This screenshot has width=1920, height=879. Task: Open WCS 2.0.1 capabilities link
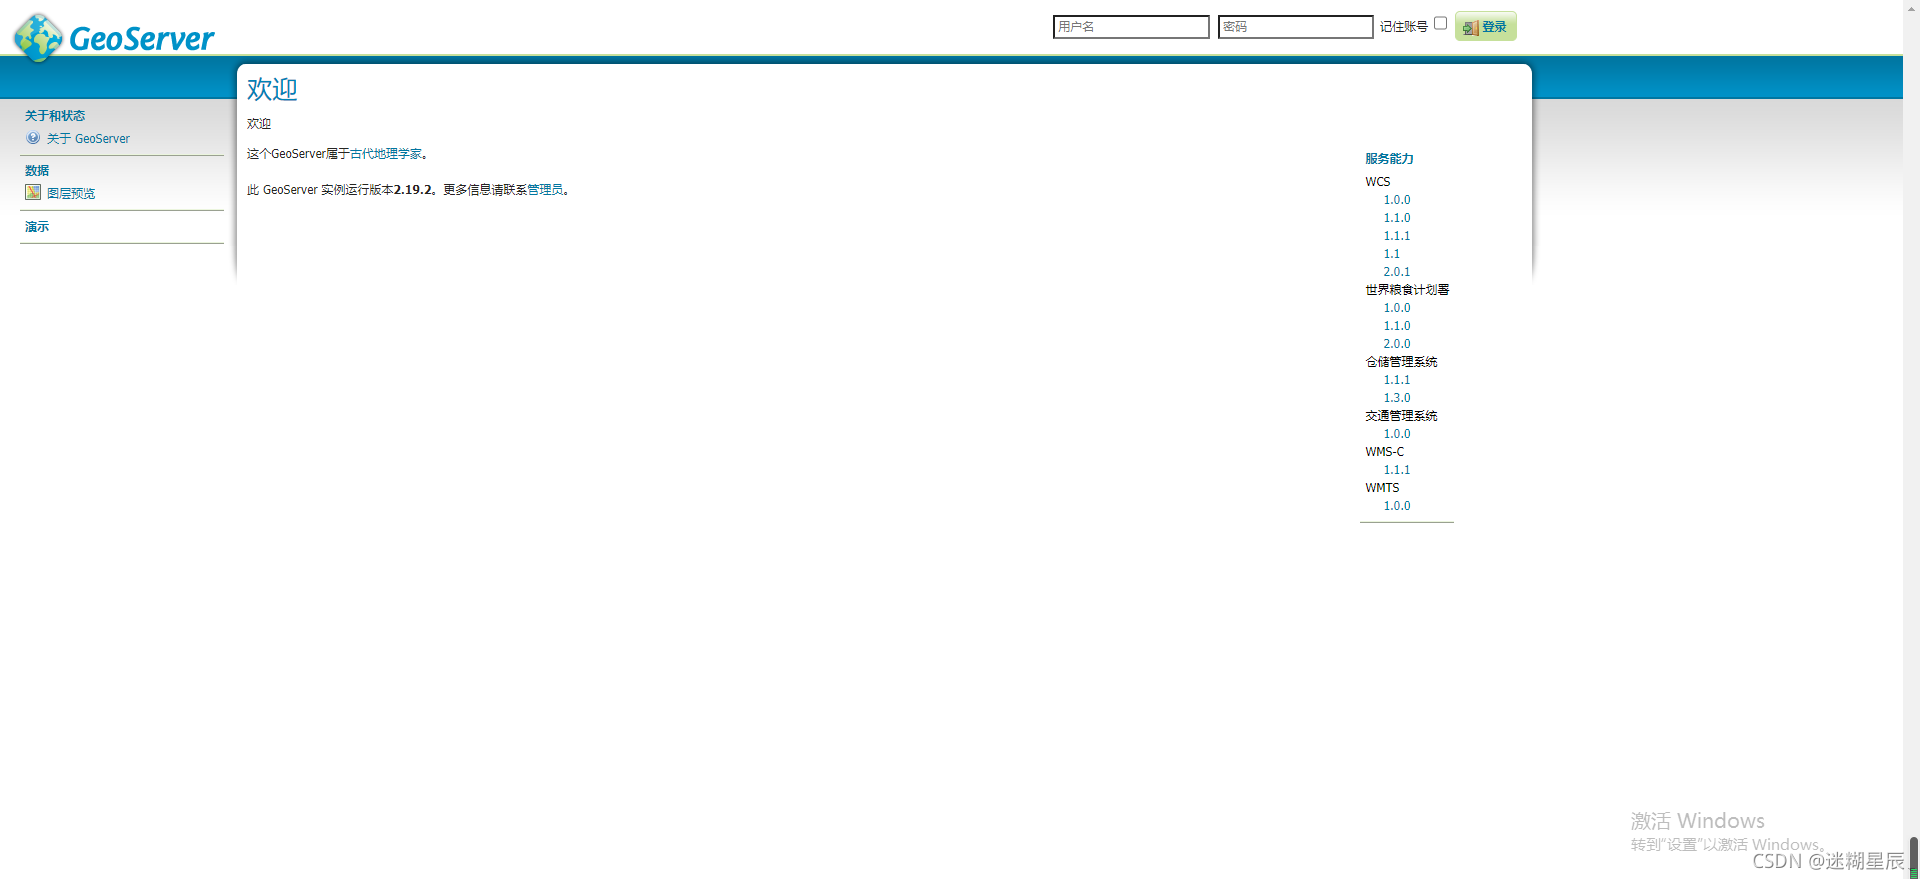click(x=1397, y=272)
